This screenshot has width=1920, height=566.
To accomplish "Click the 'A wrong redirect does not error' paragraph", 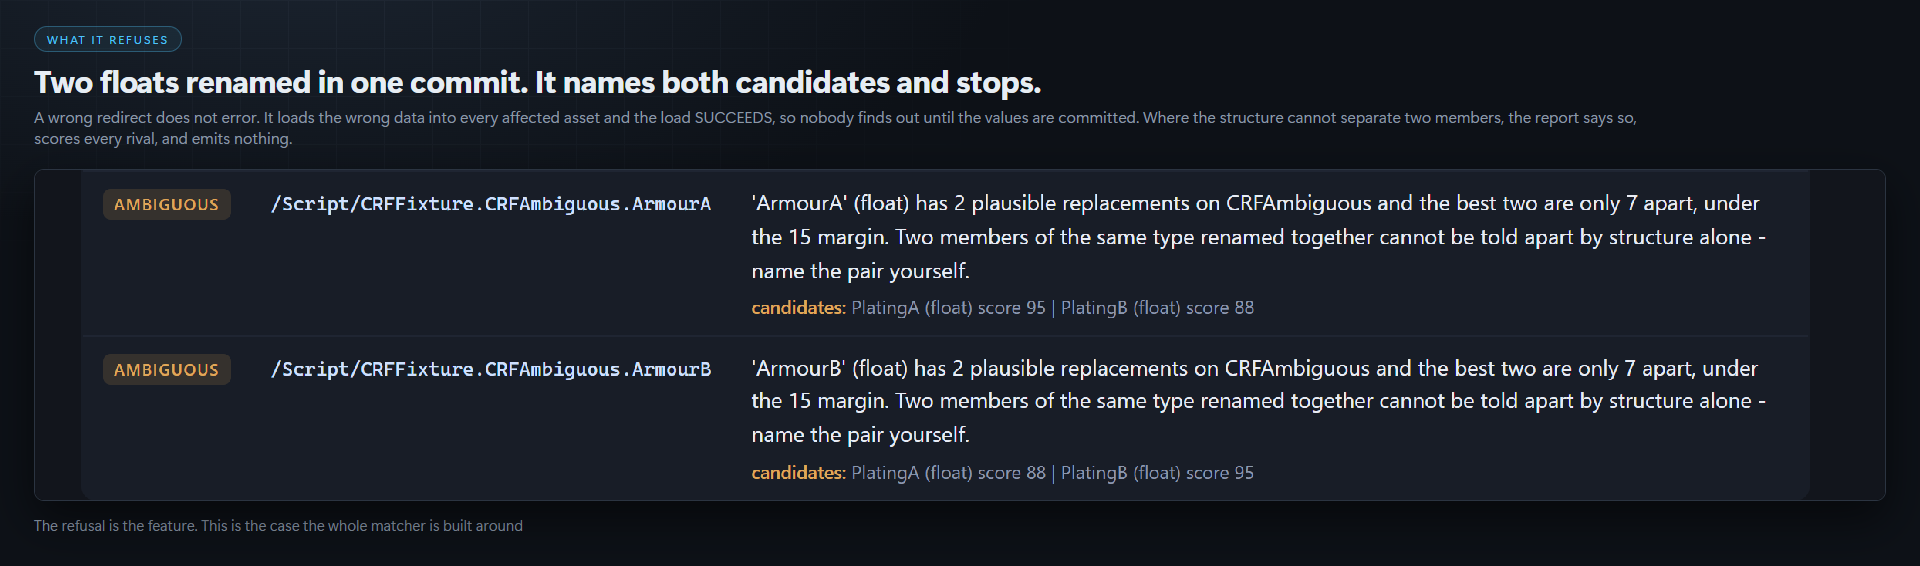I will tap(835, 128).
